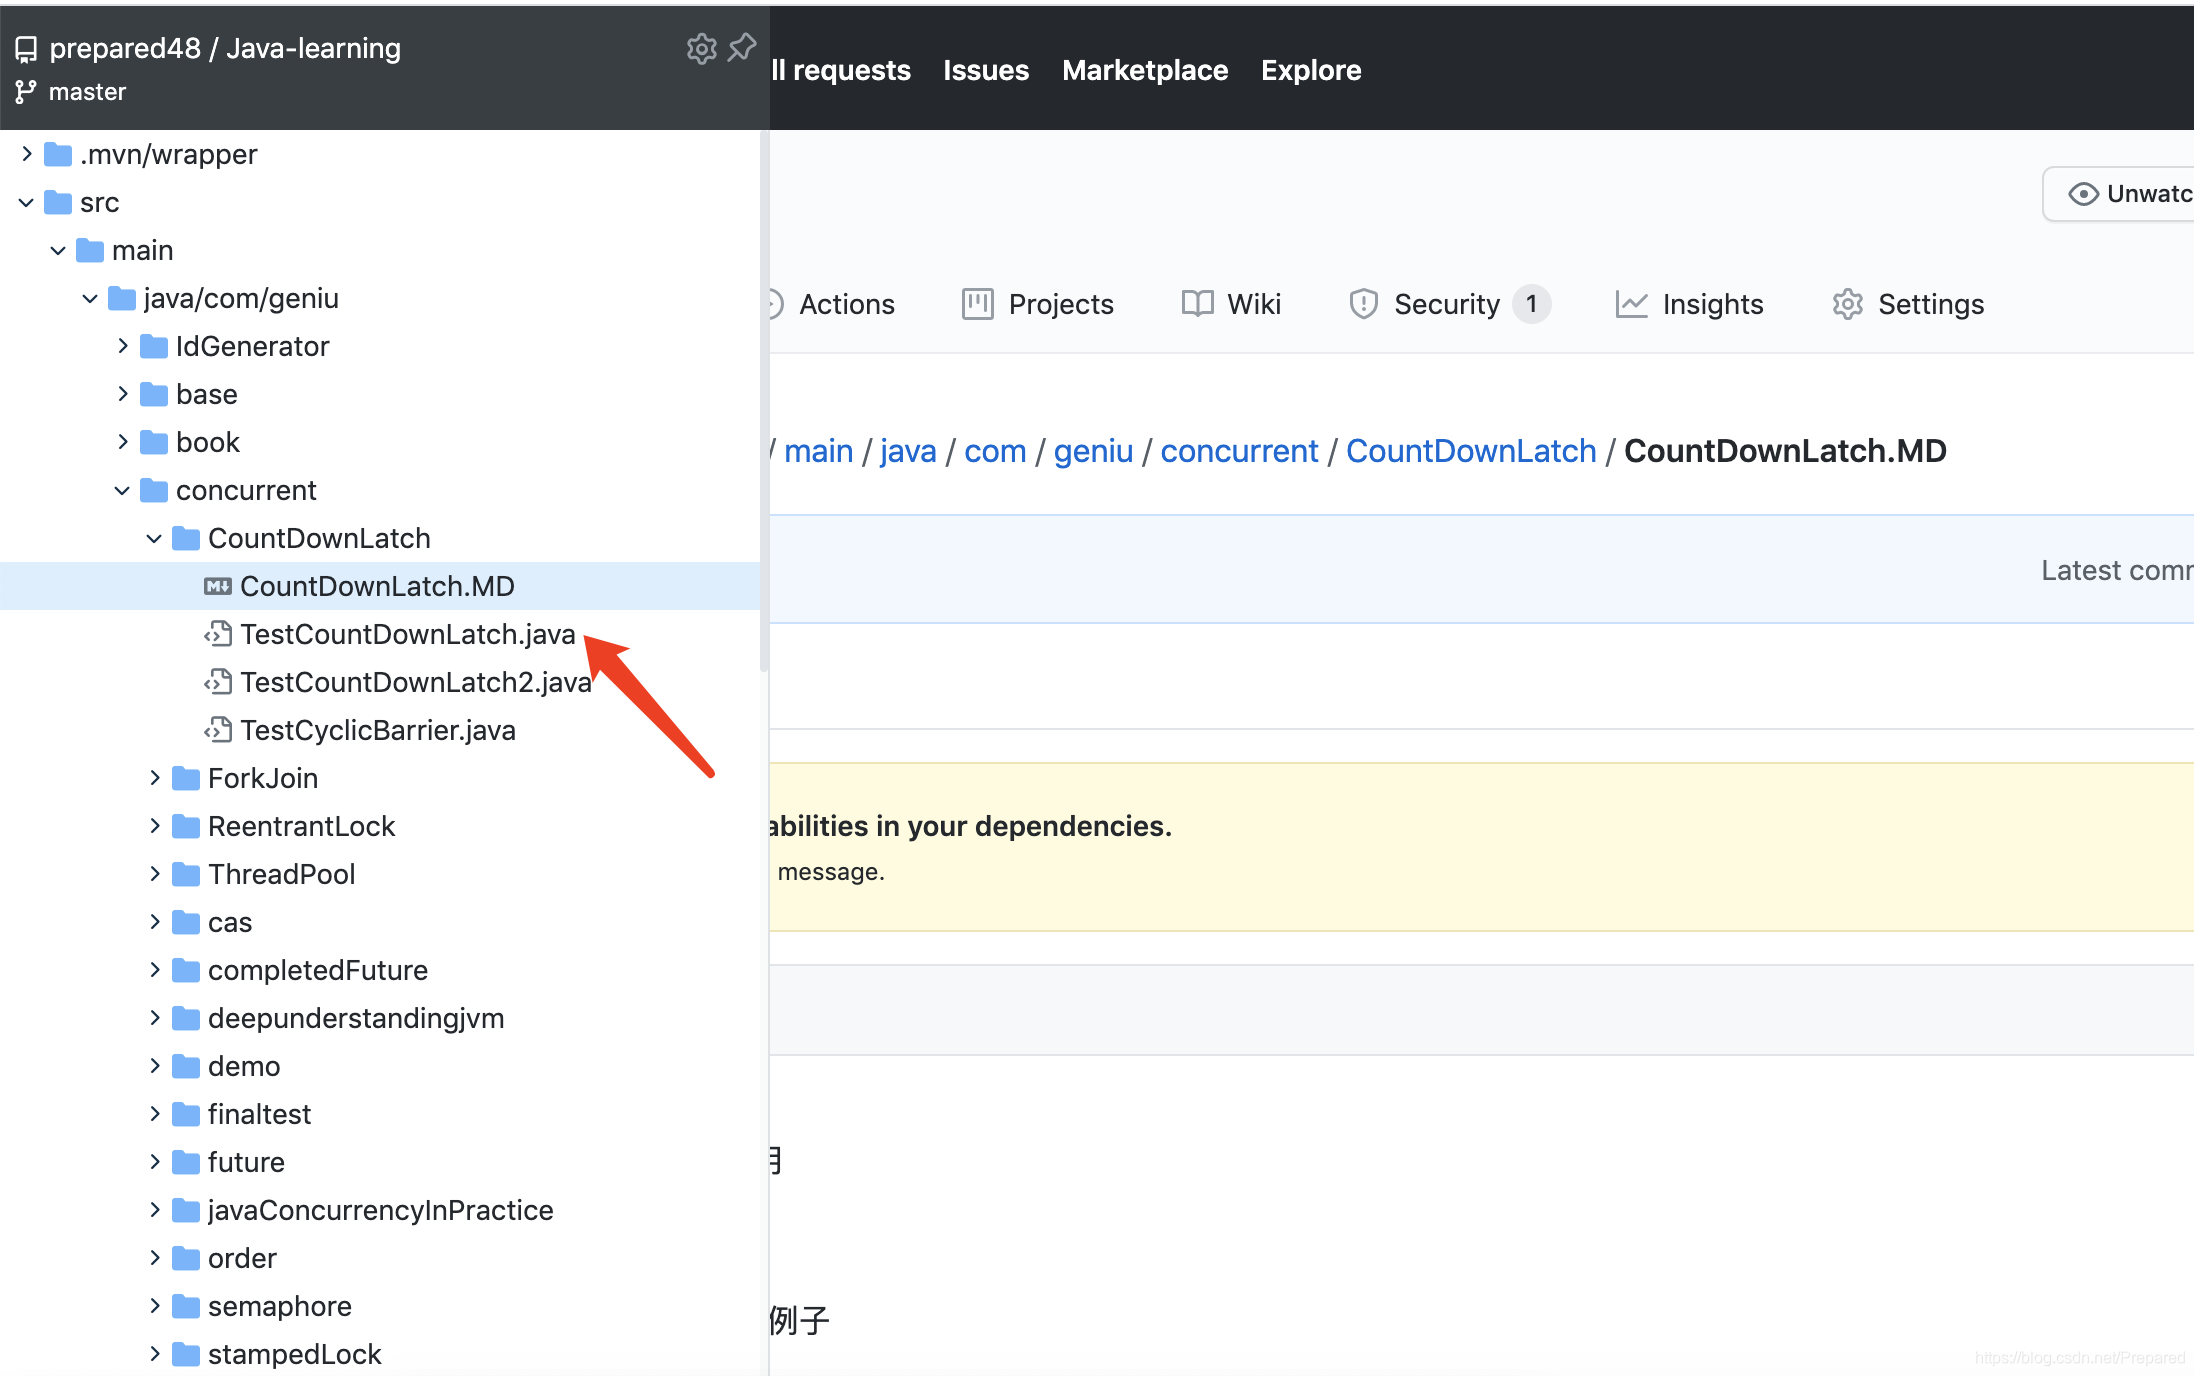
Task: Click the master branch icon
Action: coord(26,92)
